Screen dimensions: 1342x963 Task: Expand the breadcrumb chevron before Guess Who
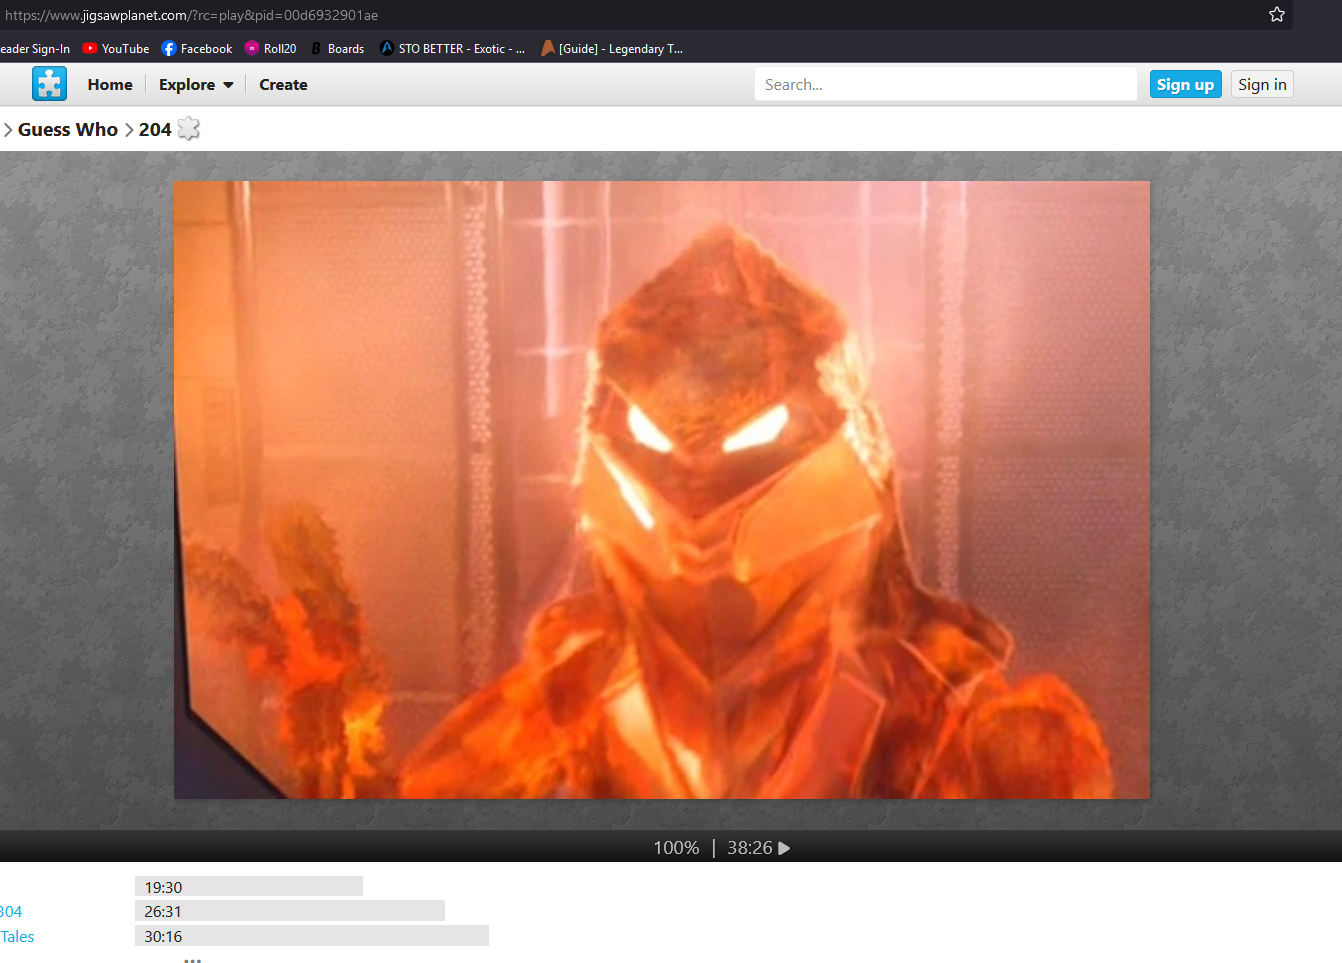pyautogui.click(x=8, y=130)
